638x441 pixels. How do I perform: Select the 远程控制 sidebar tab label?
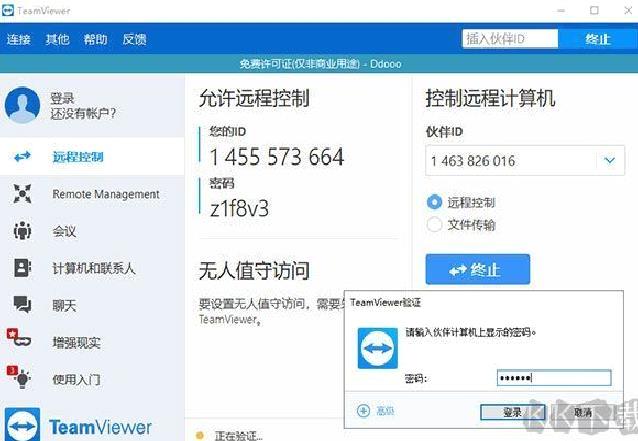tap(78, 157)
